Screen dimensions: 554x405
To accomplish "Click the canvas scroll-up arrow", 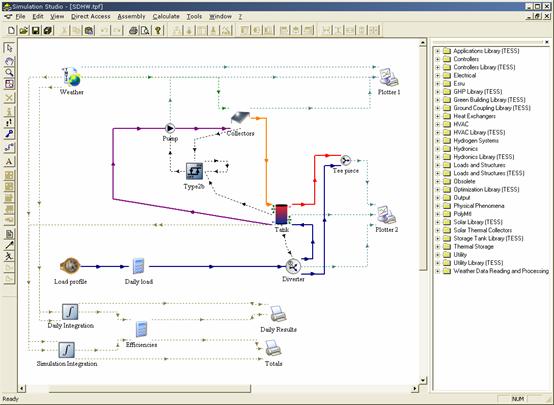I will pyautogui.click(x=423, y=43).
